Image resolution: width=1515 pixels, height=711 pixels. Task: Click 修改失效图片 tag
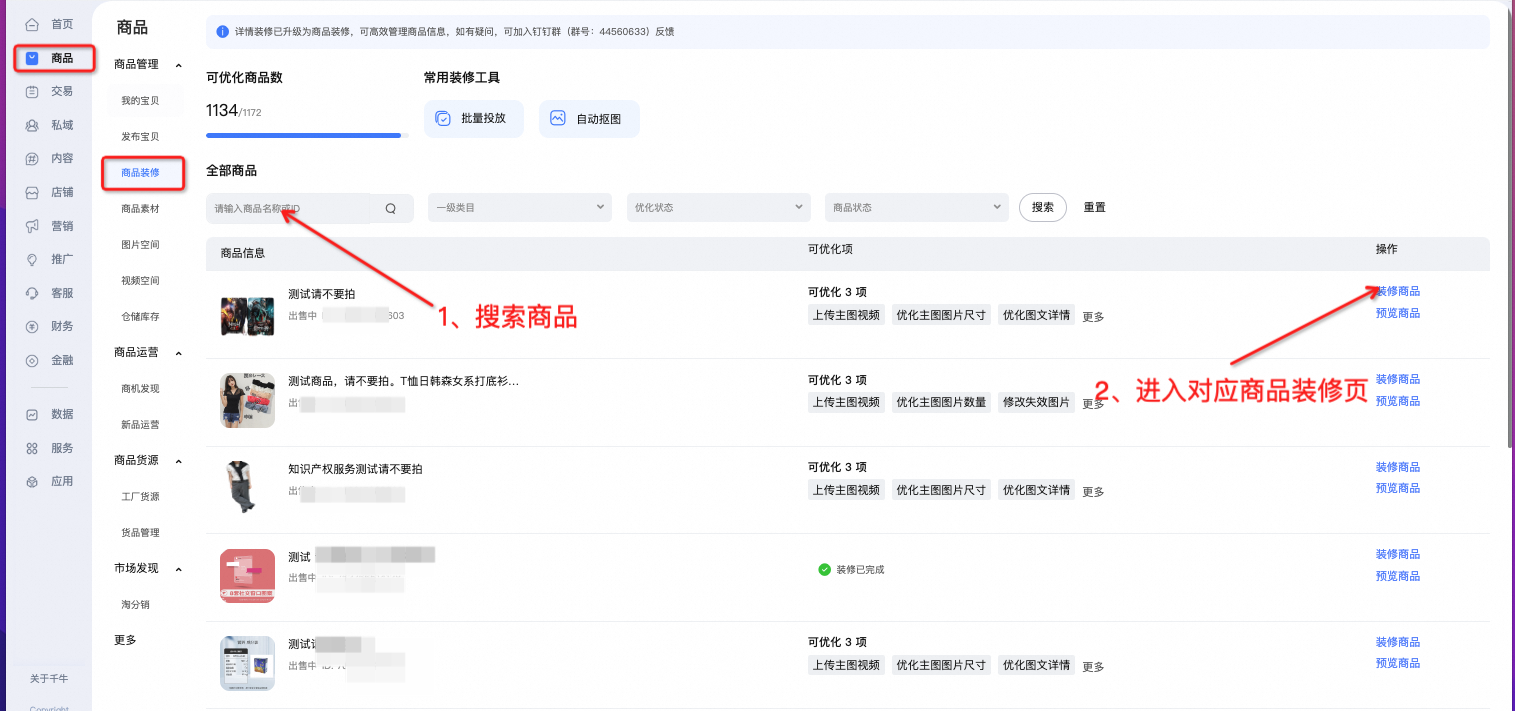[1036, 402]
